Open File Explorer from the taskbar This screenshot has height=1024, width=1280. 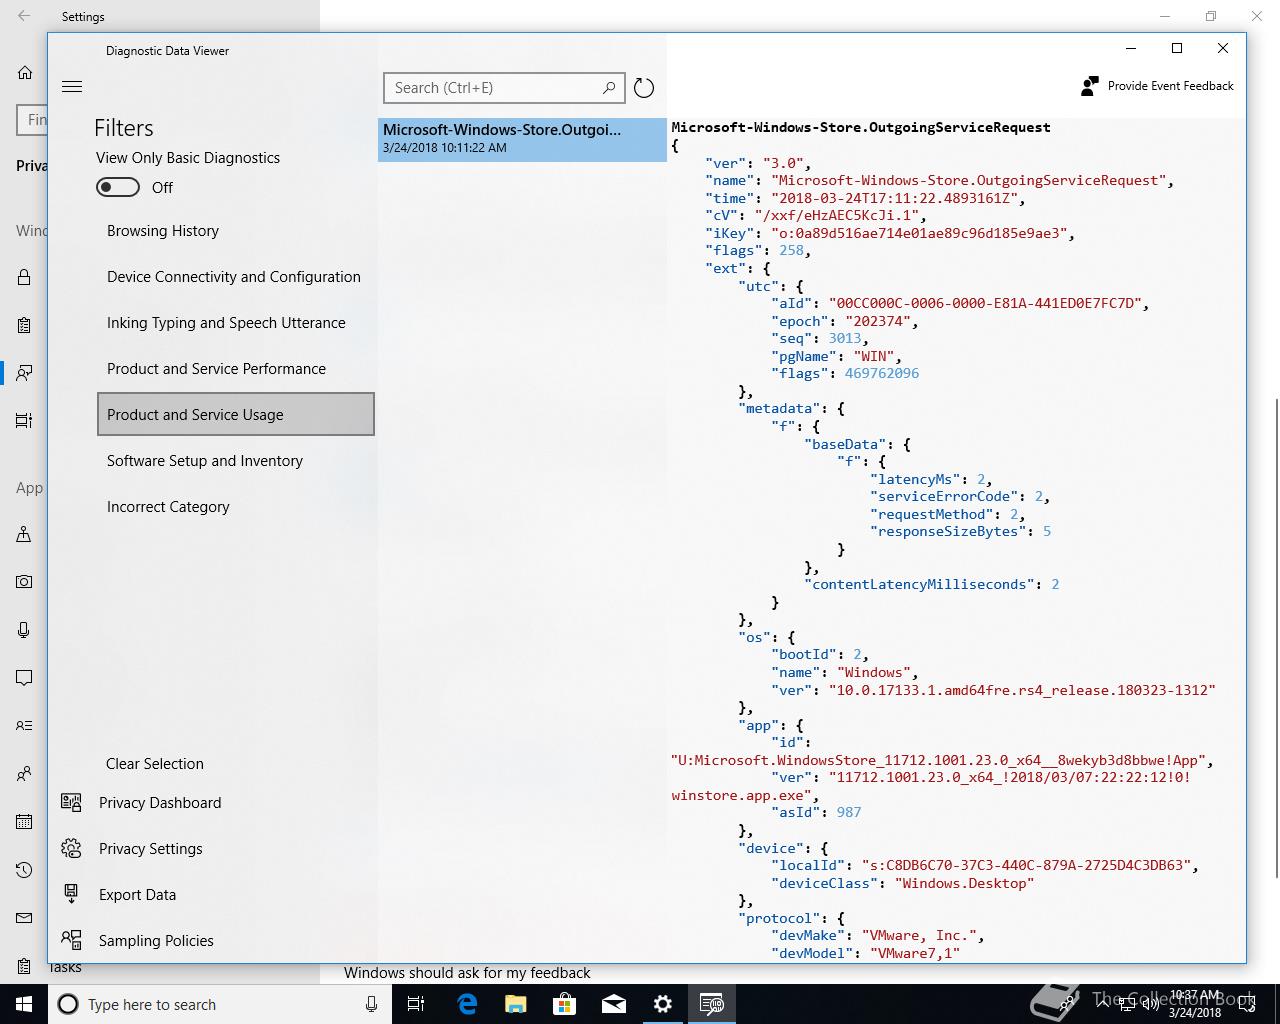click(516, 1004)
